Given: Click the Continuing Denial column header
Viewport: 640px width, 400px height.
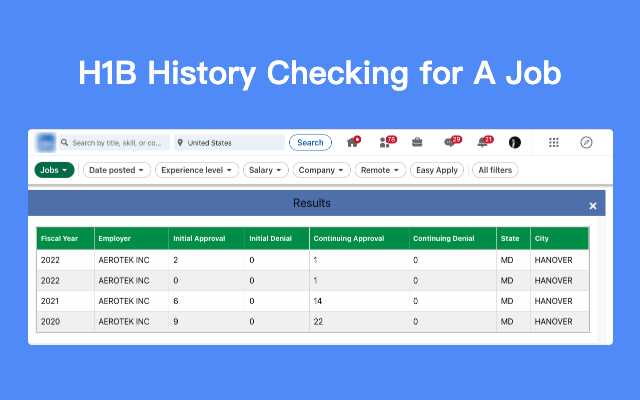Looking at the screenshot, I should click(453, 238).
